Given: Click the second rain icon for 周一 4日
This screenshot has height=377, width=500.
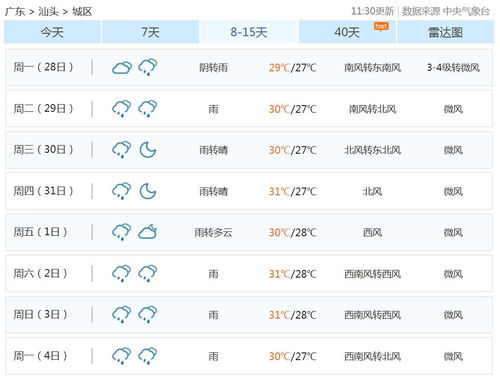Looking at the screenshot, I should [x=148, y=356].
